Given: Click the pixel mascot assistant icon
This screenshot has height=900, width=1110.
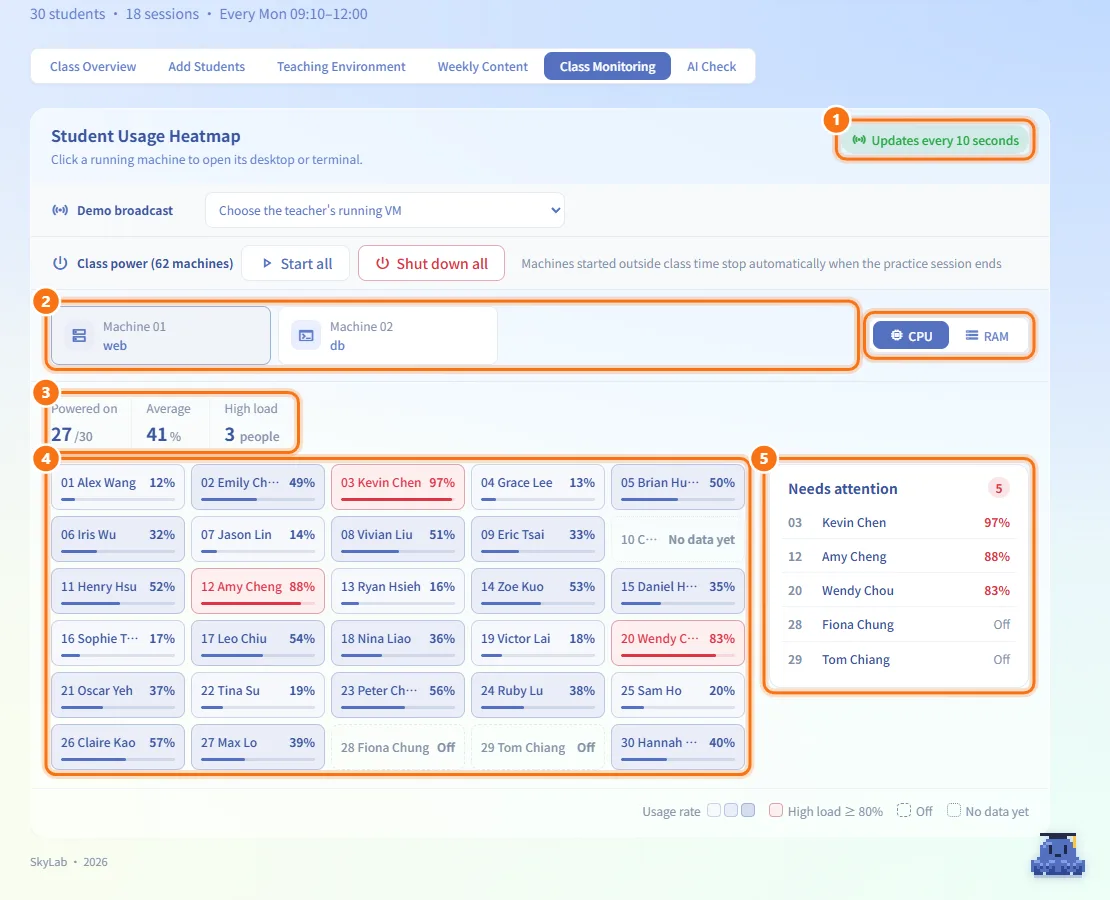Looking at the screenshot, I should pos(1058,855).
